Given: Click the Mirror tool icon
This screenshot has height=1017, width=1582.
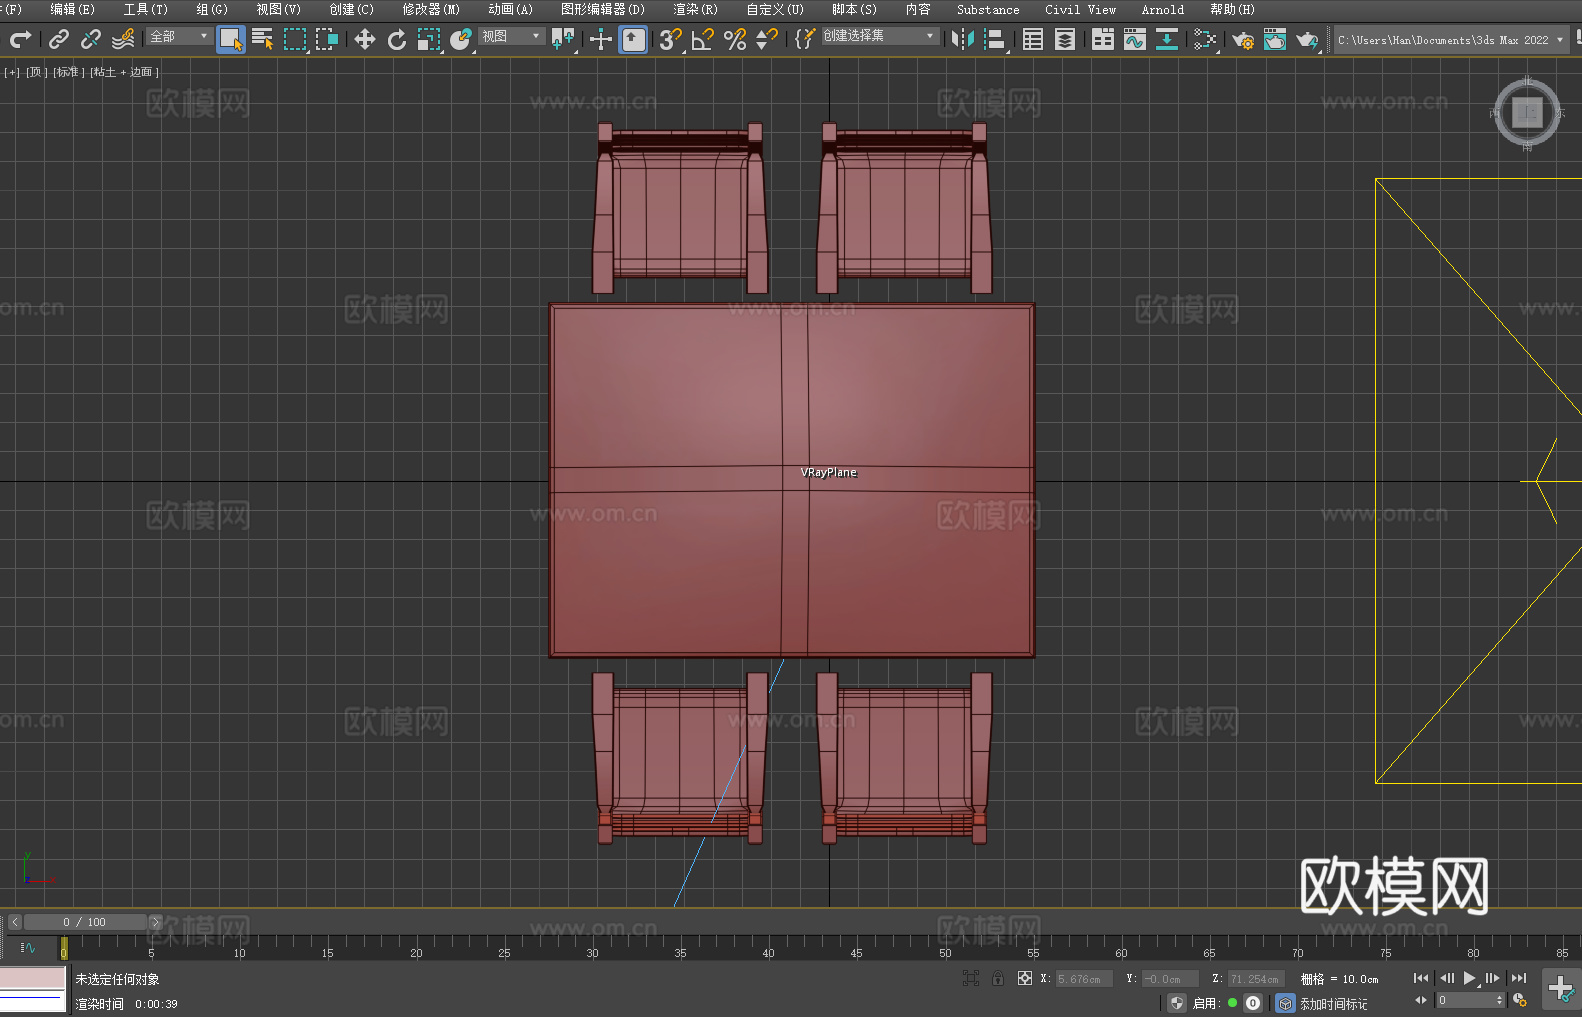Looking at the screenshot, I should click(x=963, y=39).
